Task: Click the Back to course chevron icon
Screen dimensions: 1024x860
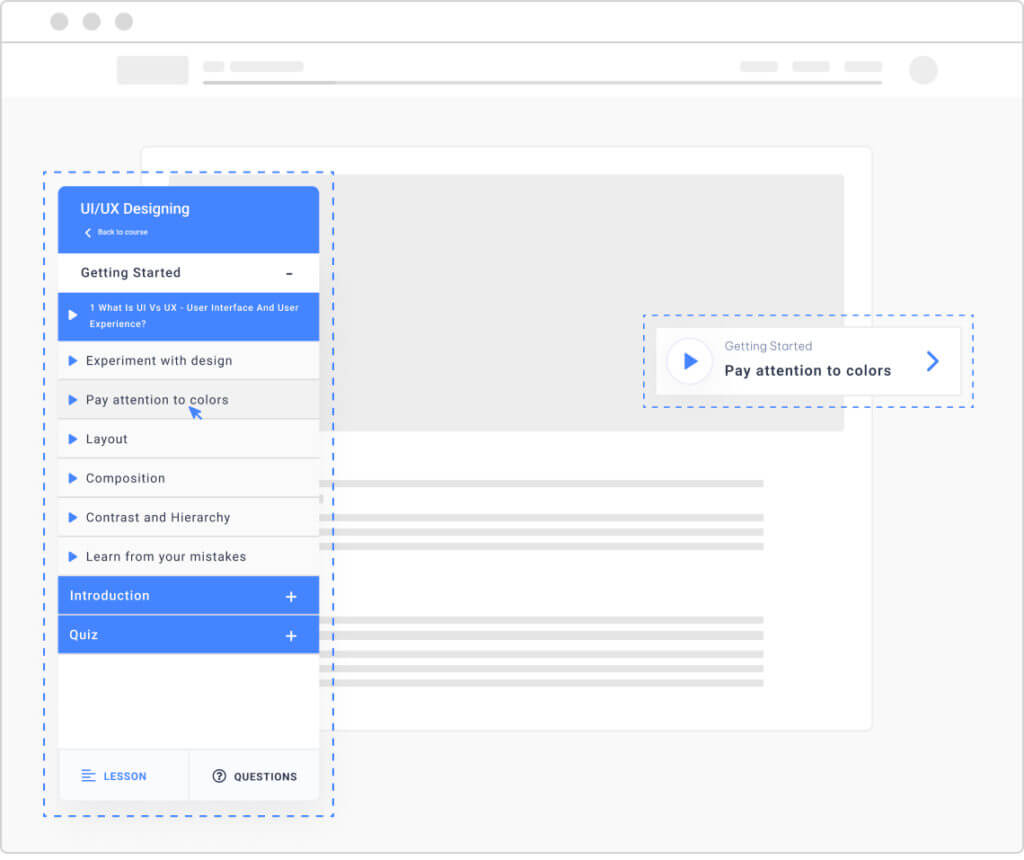Action: 88,232
